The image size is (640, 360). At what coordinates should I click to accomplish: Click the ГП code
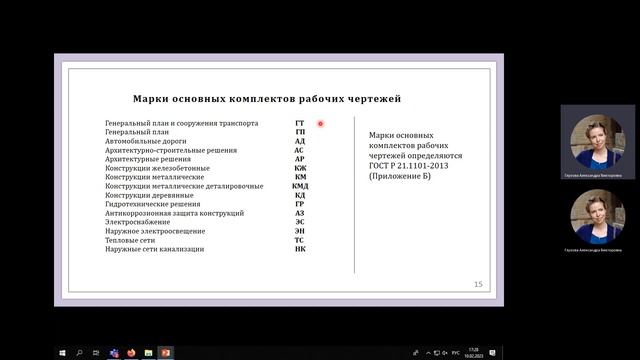[x=300, y=132]
